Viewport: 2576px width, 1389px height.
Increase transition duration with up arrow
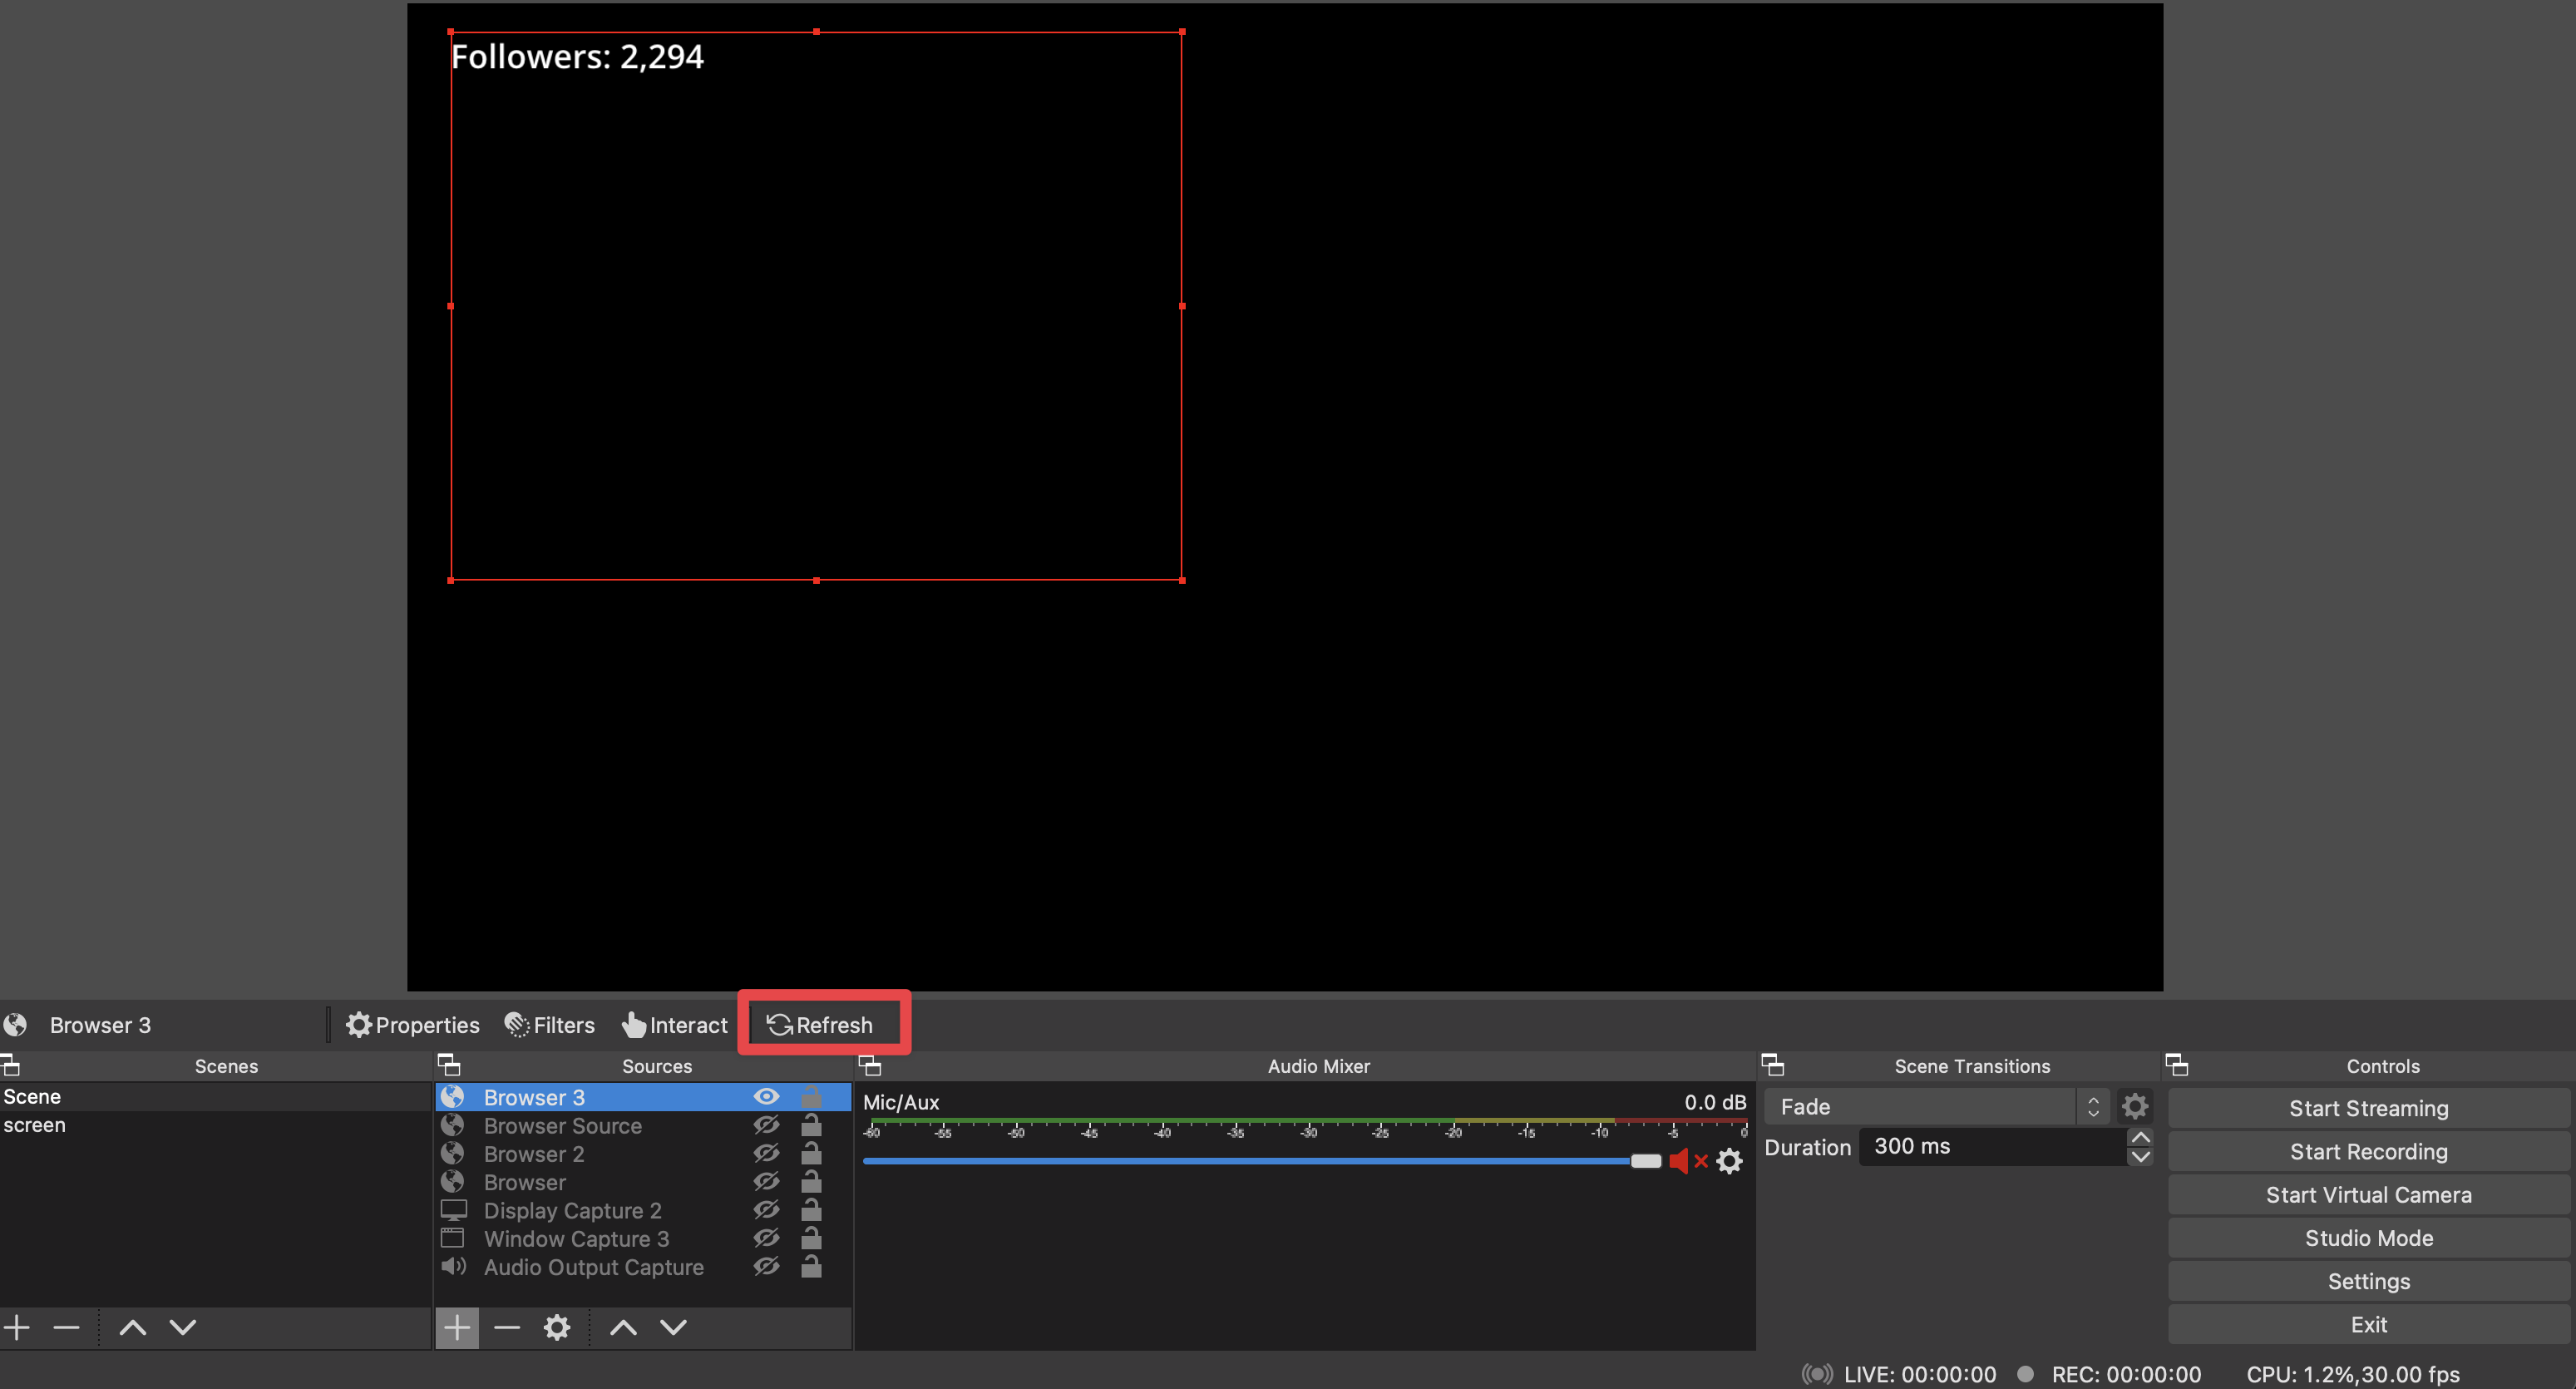(x=2140, y=1137)
